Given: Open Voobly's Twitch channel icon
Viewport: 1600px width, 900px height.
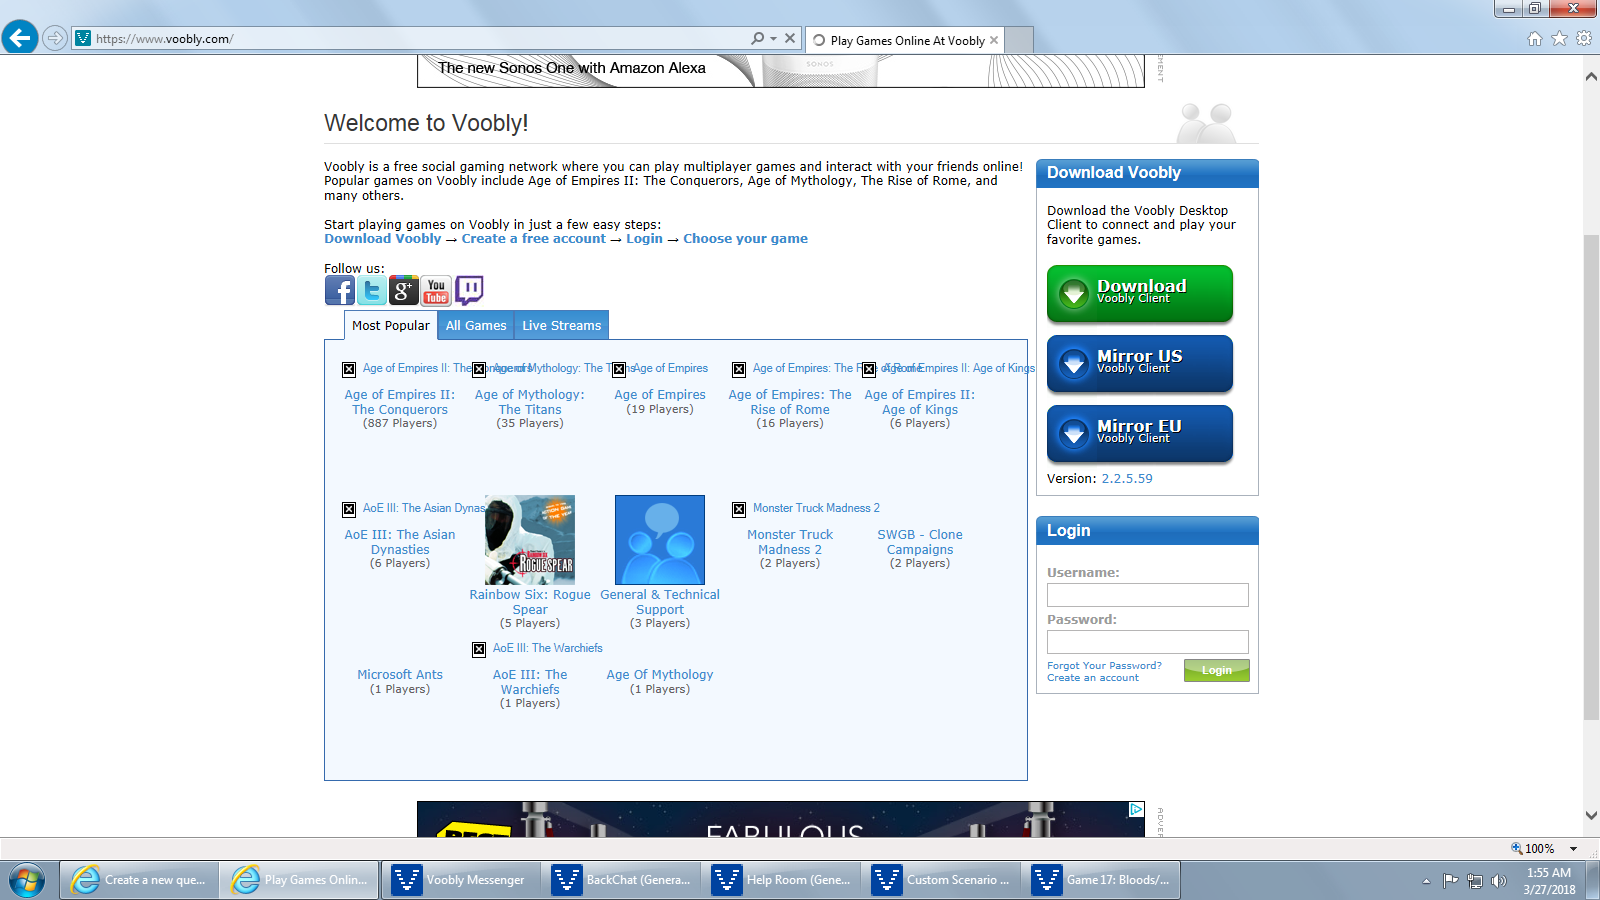Looking at the screenshot, I should (469, 290).
